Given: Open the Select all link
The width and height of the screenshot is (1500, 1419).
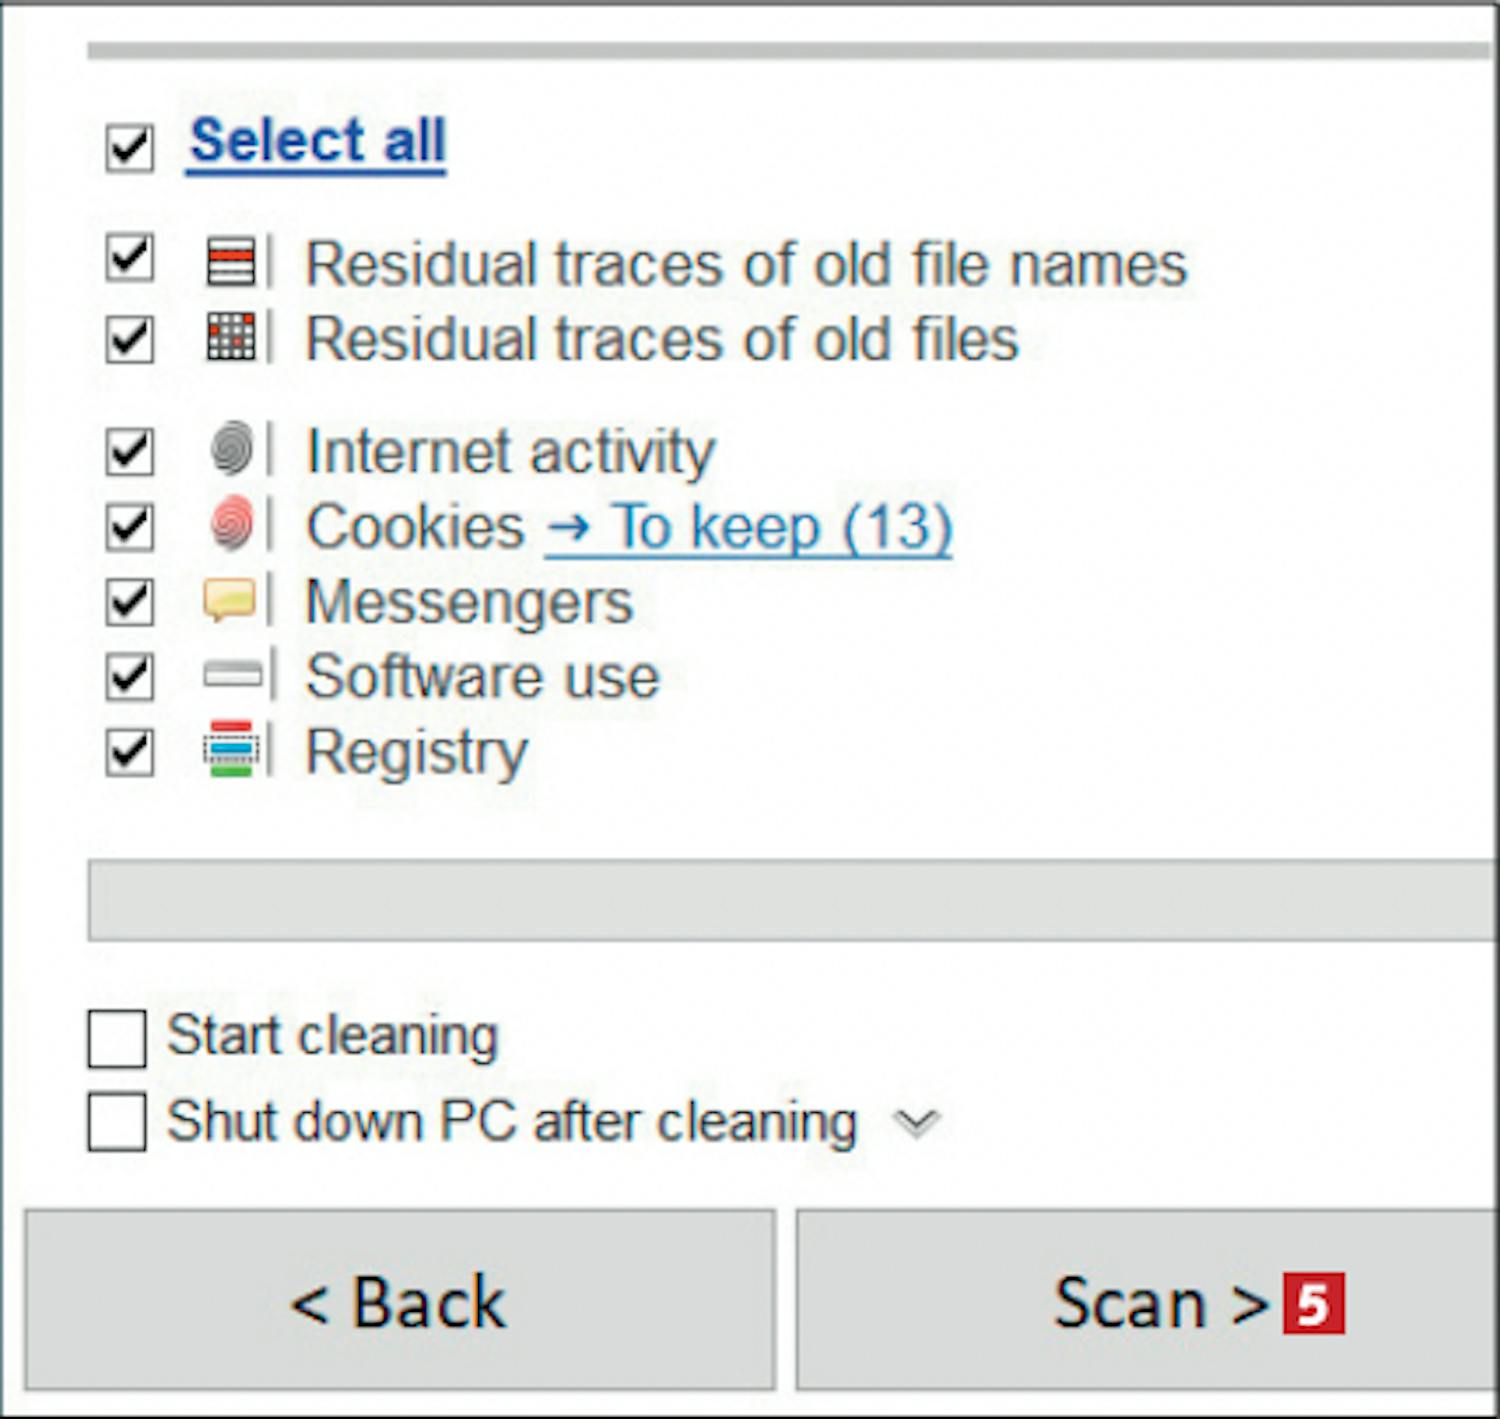Looking at the screenshot, I should (x=317, y=141).
